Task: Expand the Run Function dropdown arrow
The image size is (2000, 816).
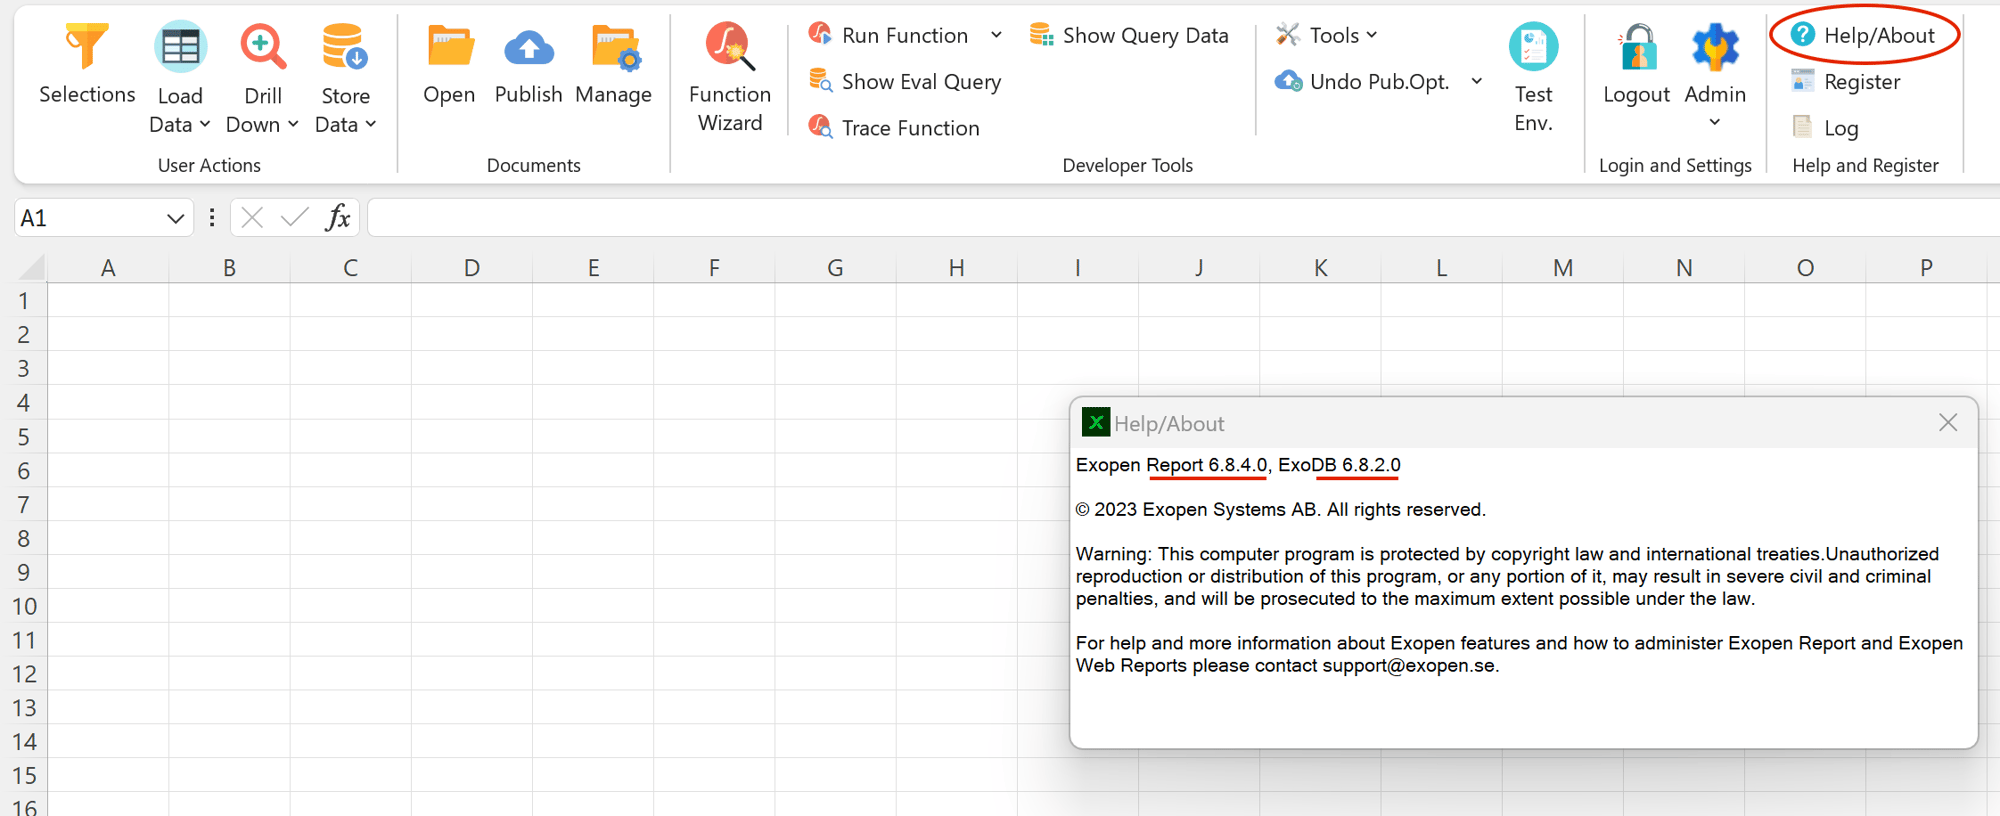Action: point(996,35)
